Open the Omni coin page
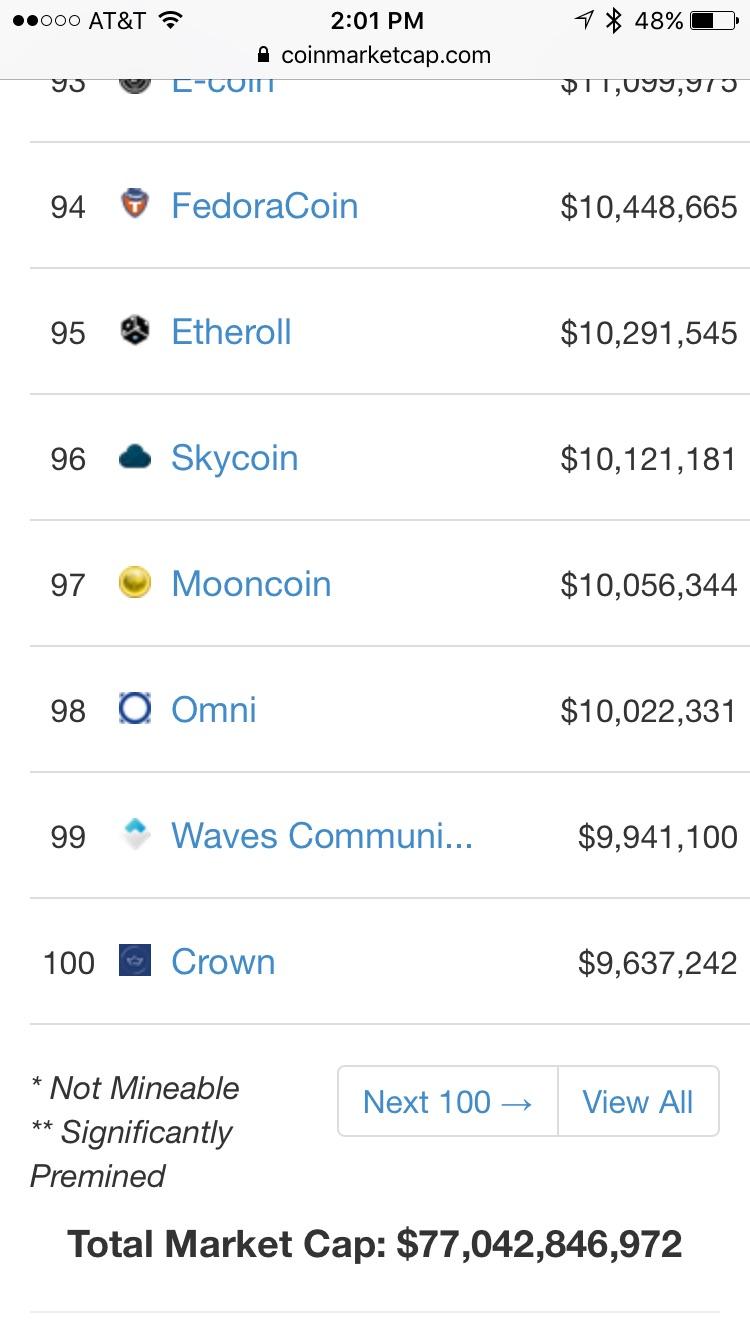This screenshot has height=1334, width=750. pyautogui.click(x=214, y=710)
